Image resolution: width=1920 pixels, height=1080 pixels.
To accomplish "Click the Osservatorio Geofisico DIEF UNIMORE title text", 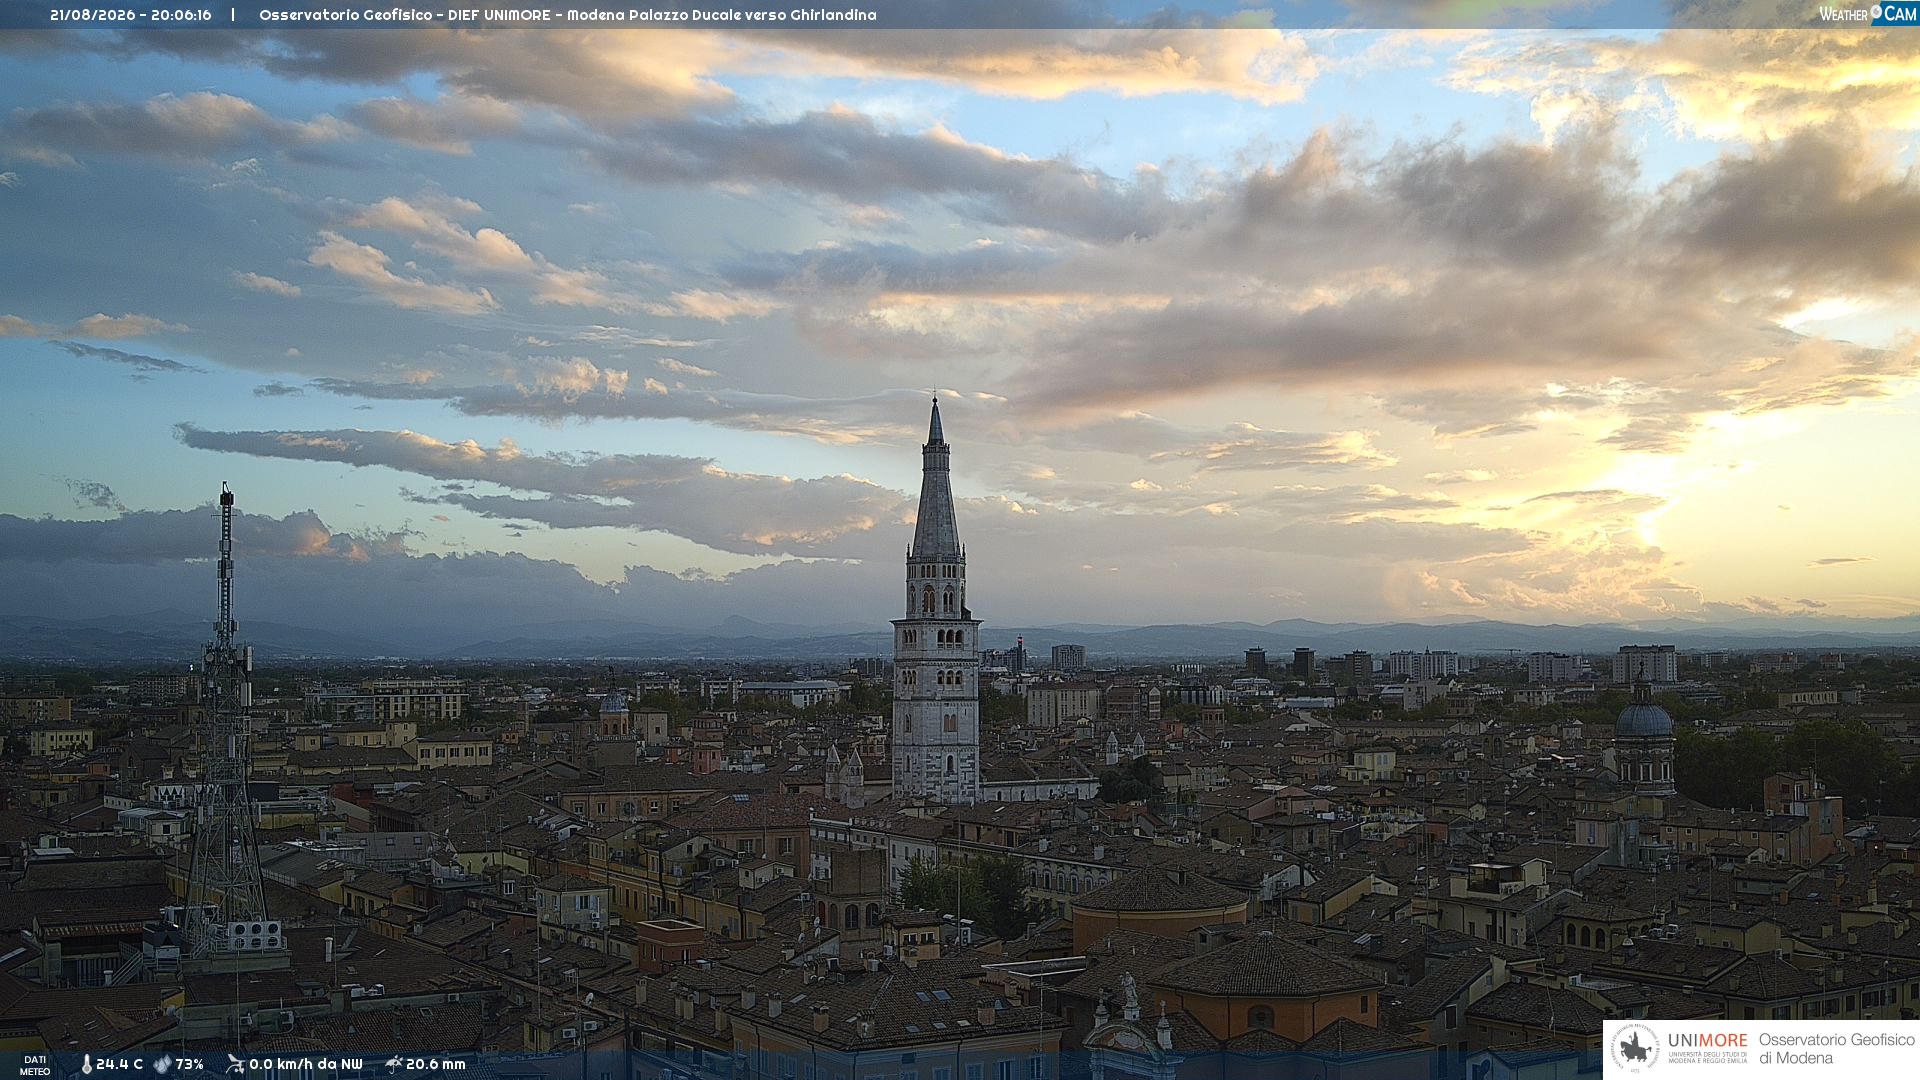I will (567, 15).
